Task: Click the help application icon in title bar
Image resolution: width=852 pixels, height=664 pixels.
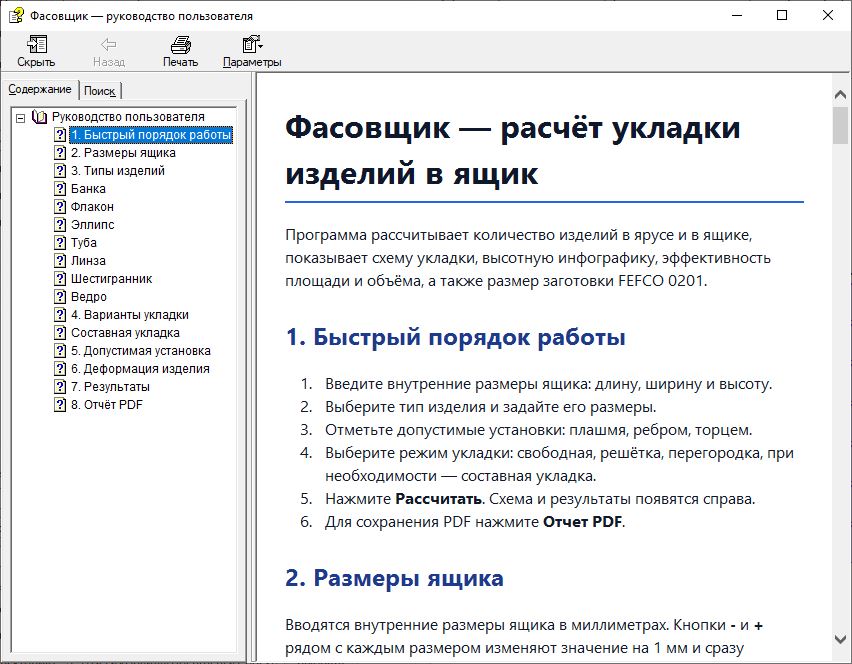Action: point(16,15)
